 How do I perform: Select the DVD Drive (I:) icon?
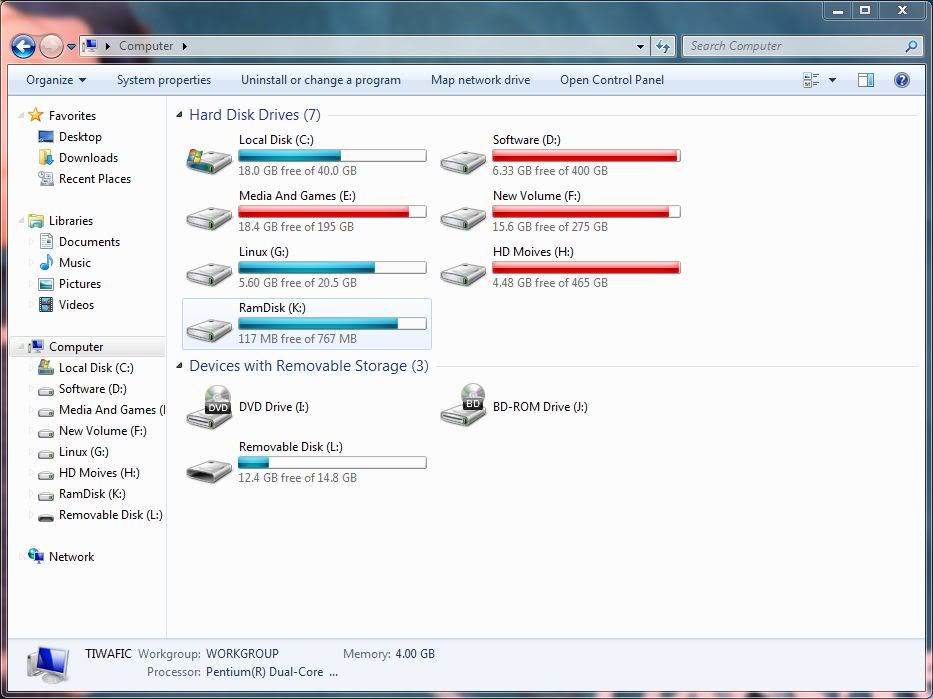209,407
